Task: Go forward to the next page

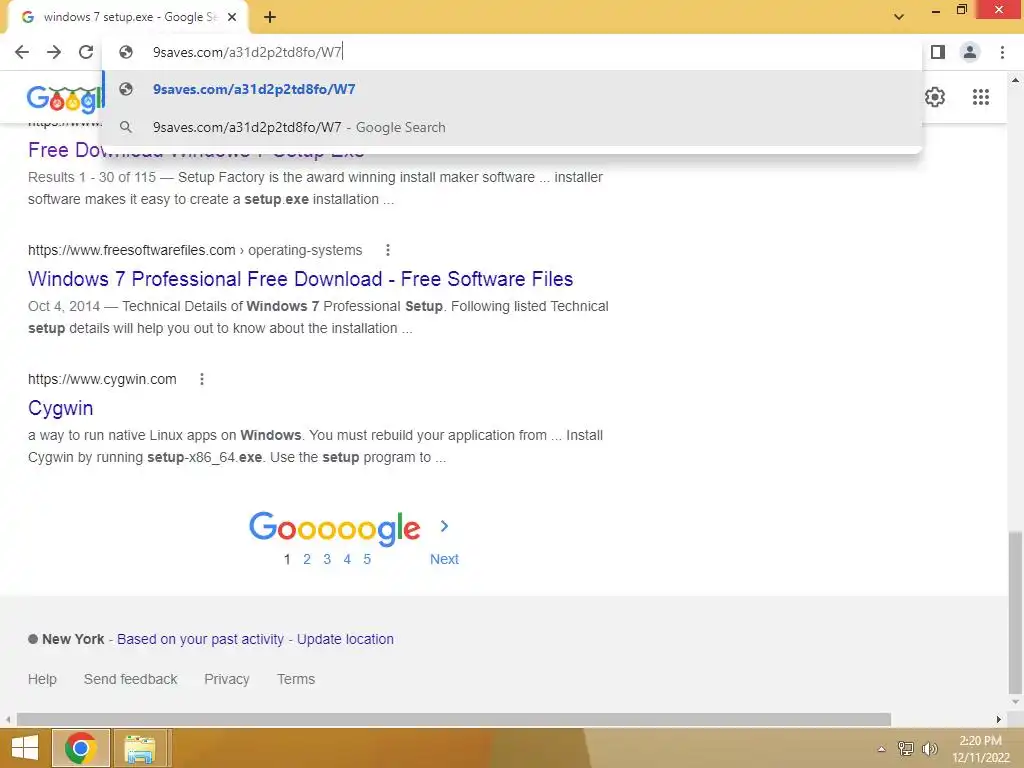Action: (54, 52)
